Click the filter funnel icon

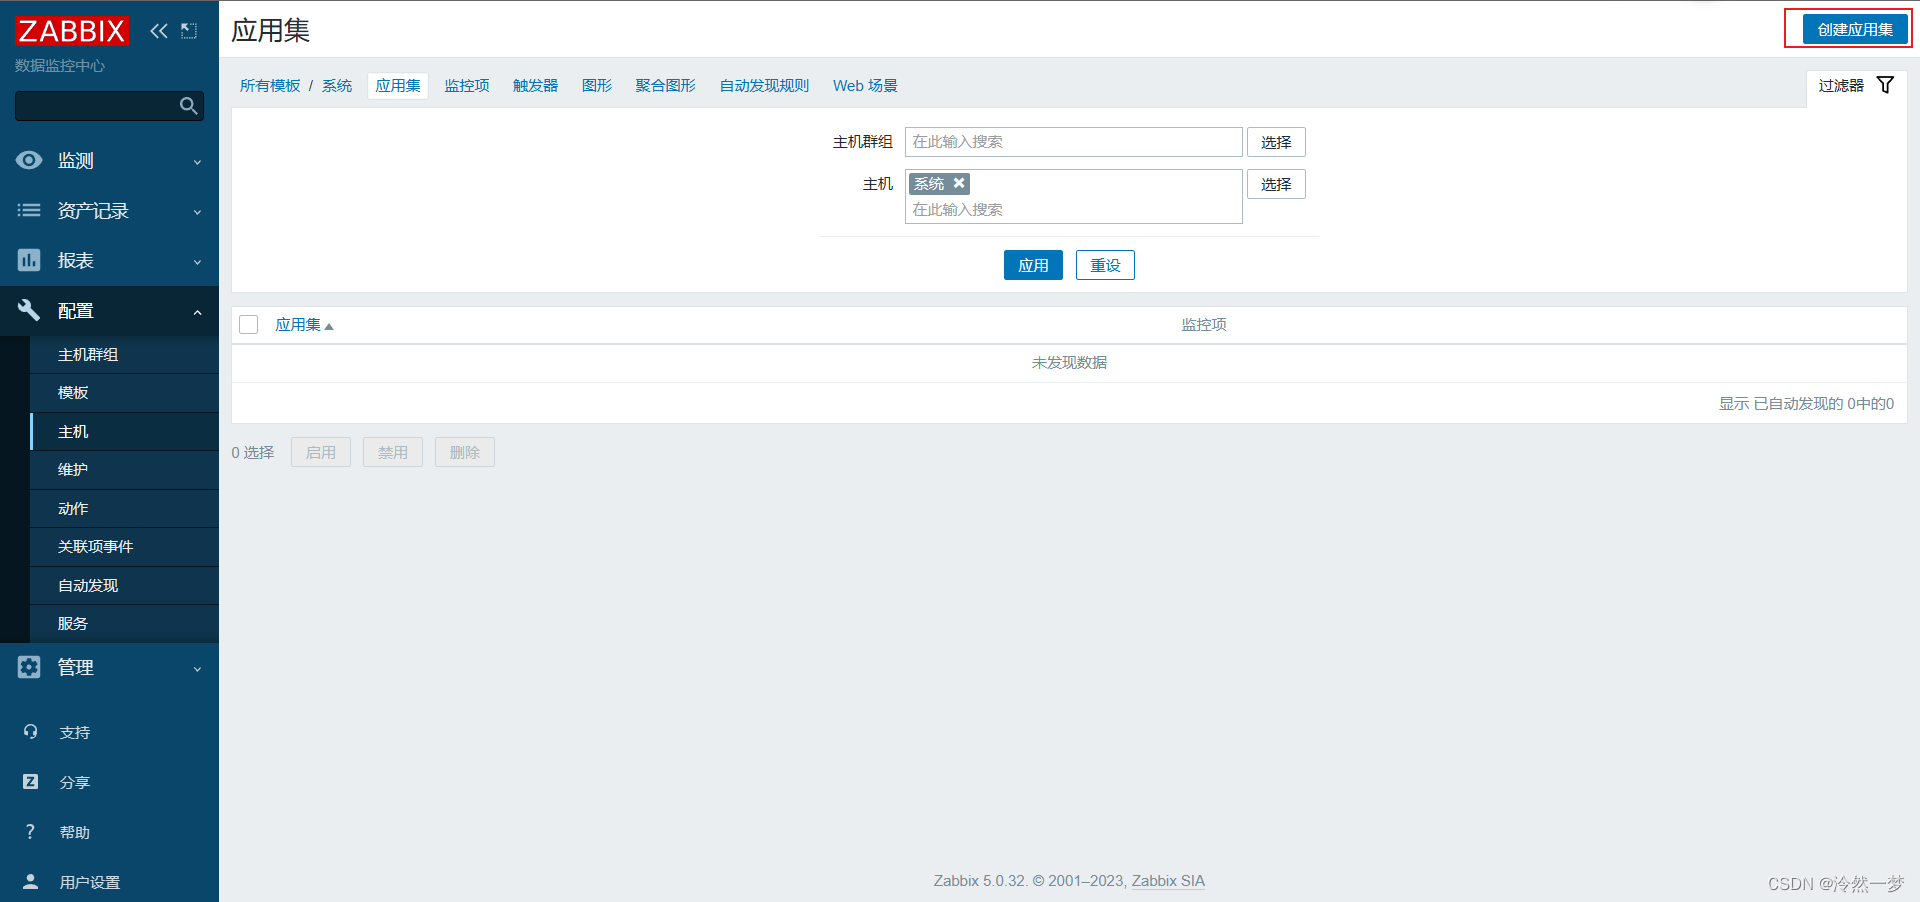pos(1885,85)
